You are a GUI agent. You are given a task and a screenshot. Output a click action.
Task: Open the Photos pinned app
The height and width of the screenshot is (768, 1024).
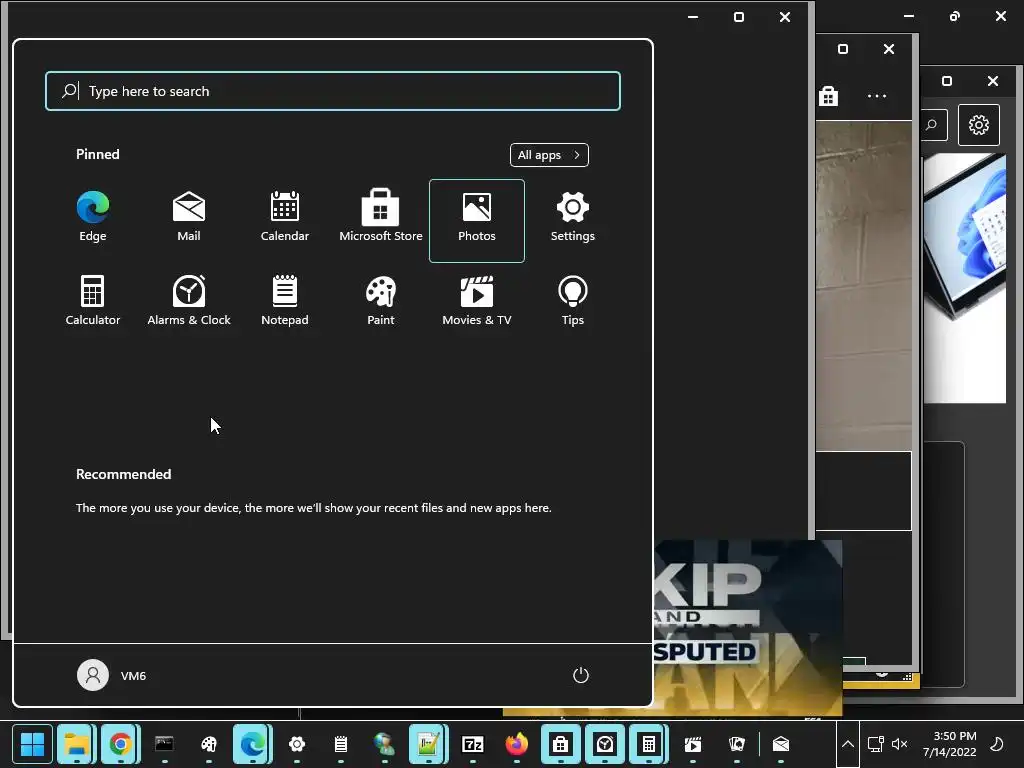coord(477,221)
